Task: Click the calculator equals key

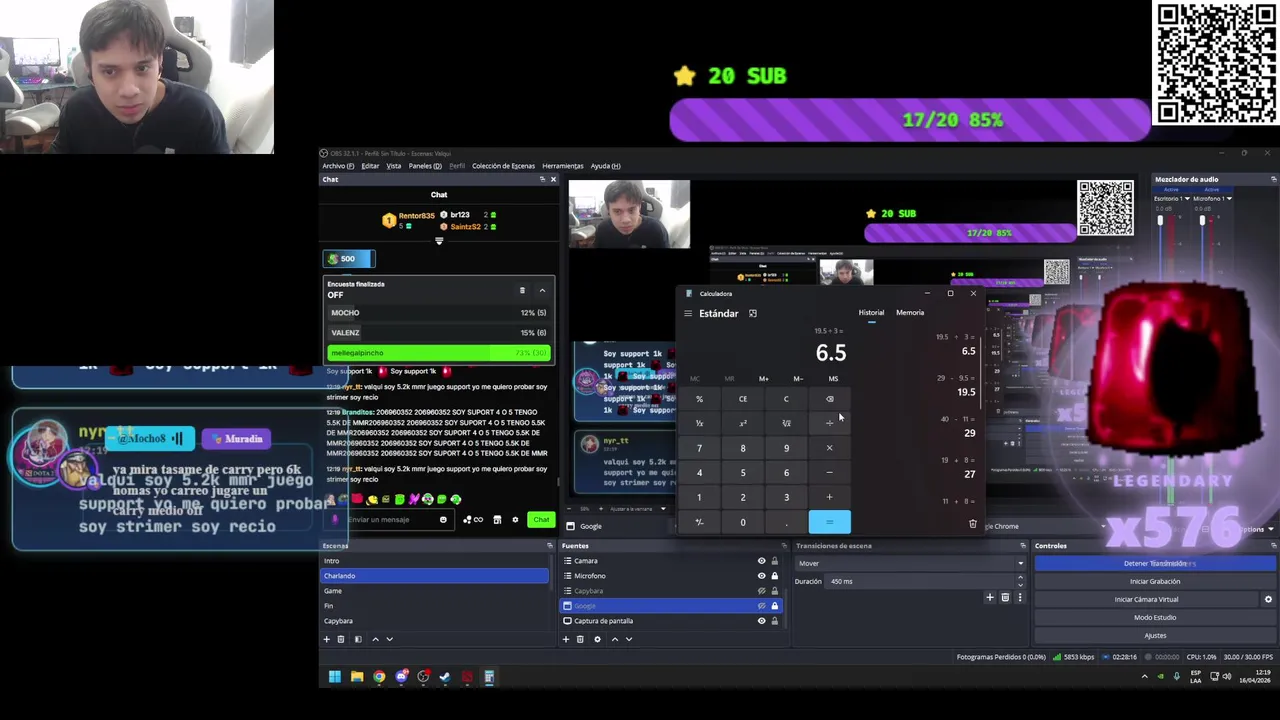Action: pos(829,522)
